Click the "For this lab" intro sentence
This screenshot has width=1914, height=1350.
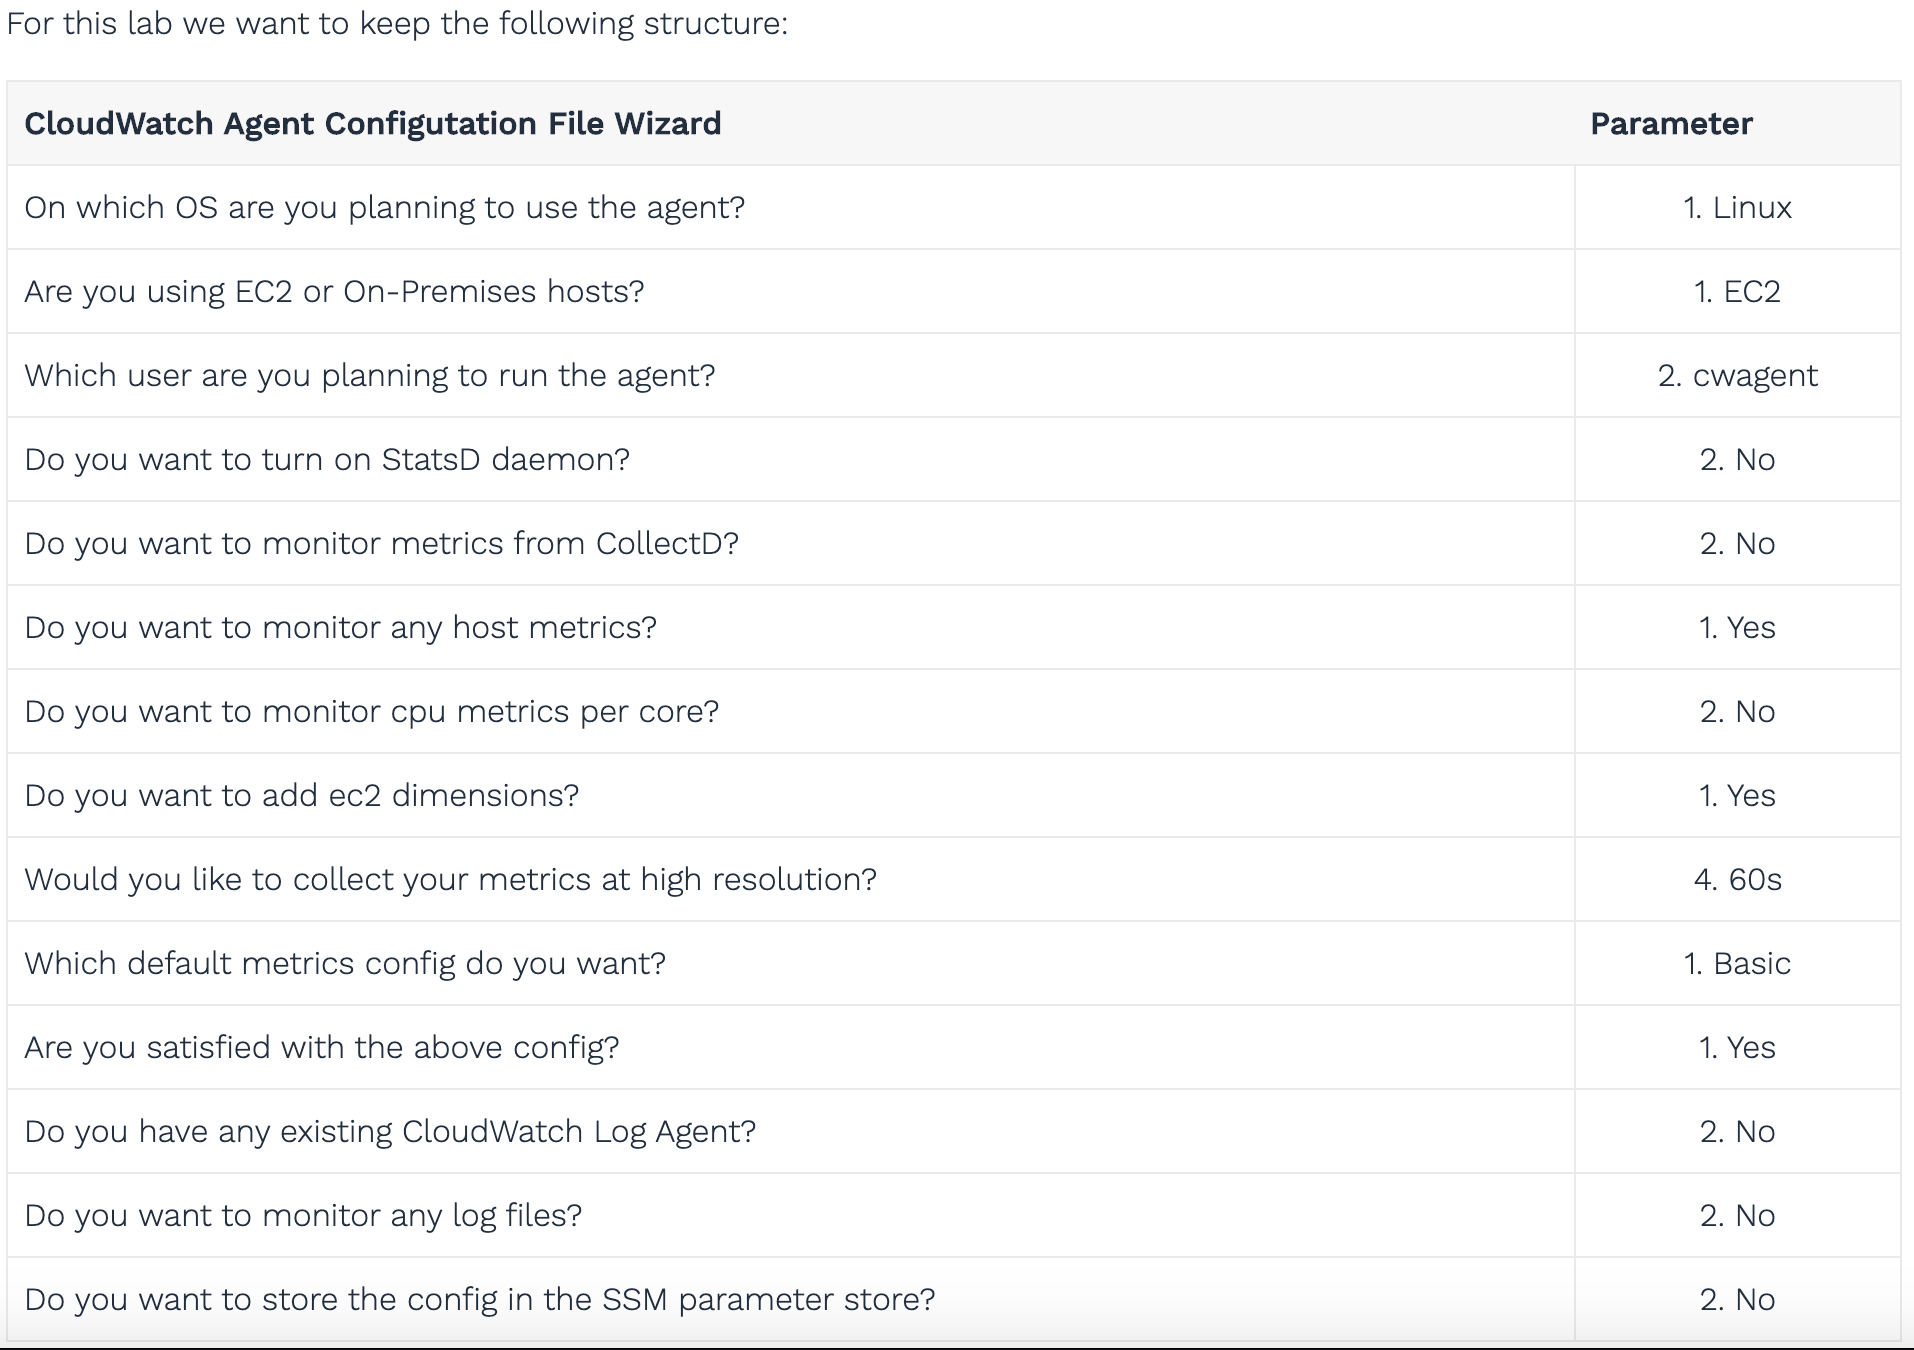click(397, 24)
